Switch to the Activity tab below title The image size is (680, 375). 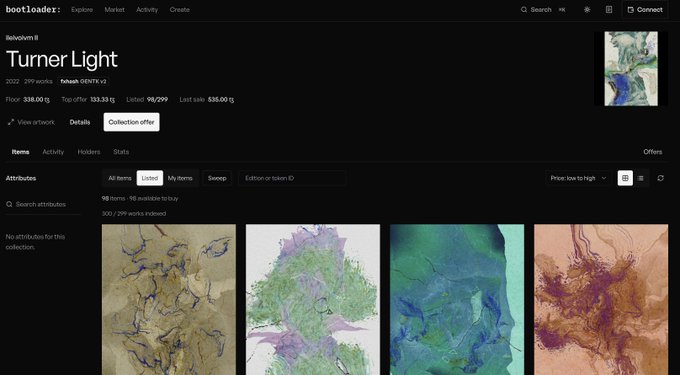pos(53,152)
